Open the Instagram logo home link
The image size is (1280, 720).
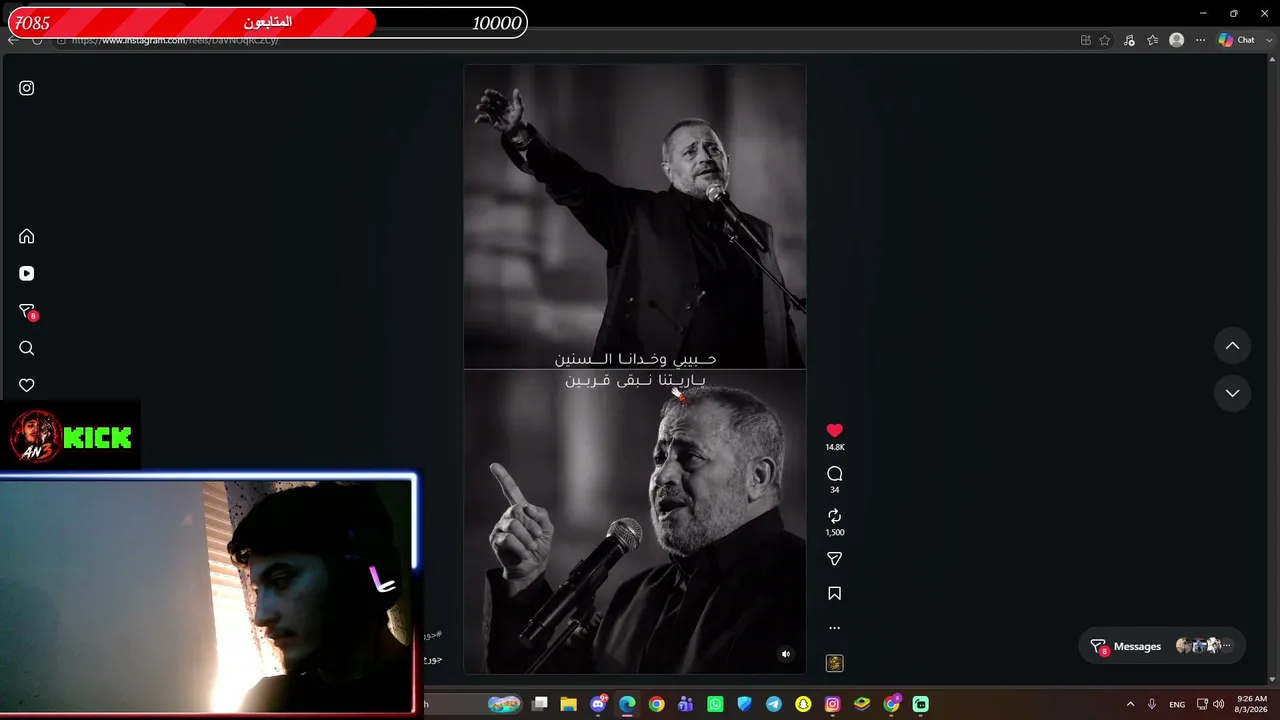27,88
